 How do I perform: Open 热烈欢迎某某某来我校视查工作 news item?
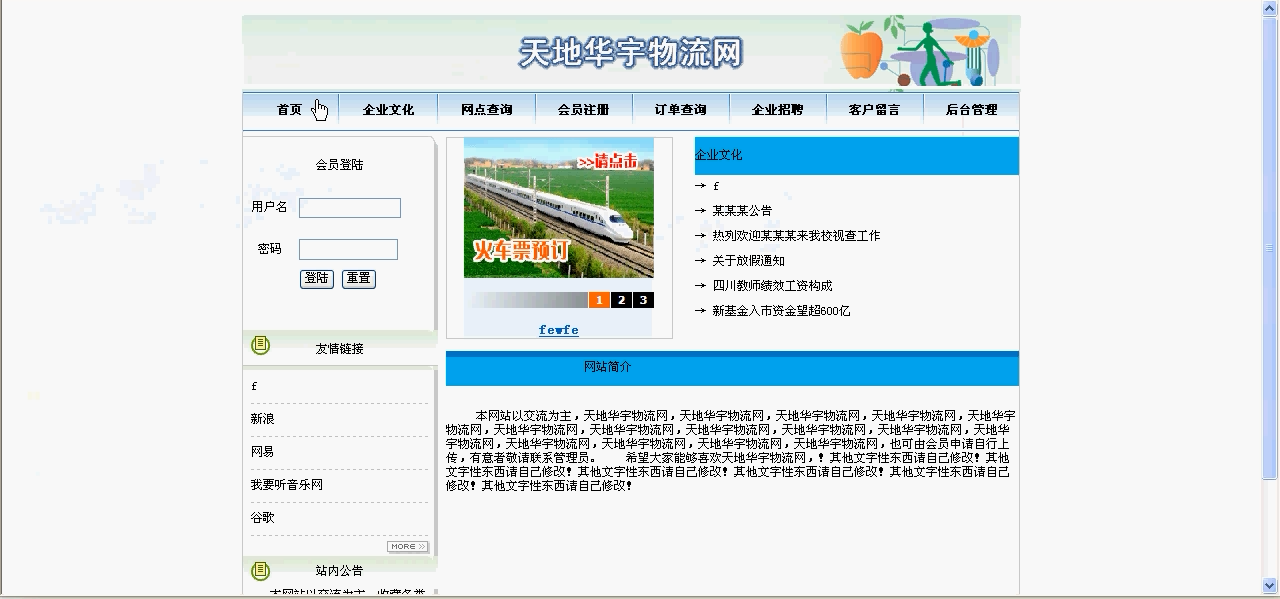[796, 236]
